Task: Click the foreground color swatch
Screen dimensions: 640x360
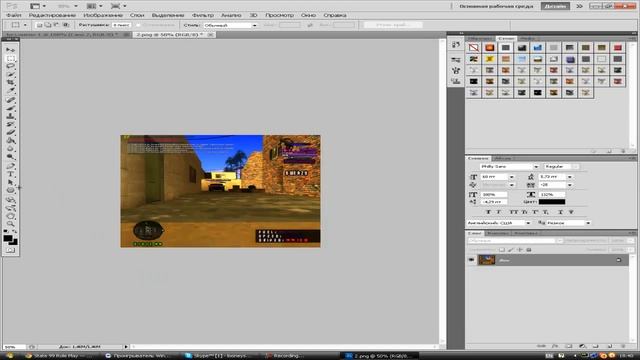Action: click(x=8, y=238)
